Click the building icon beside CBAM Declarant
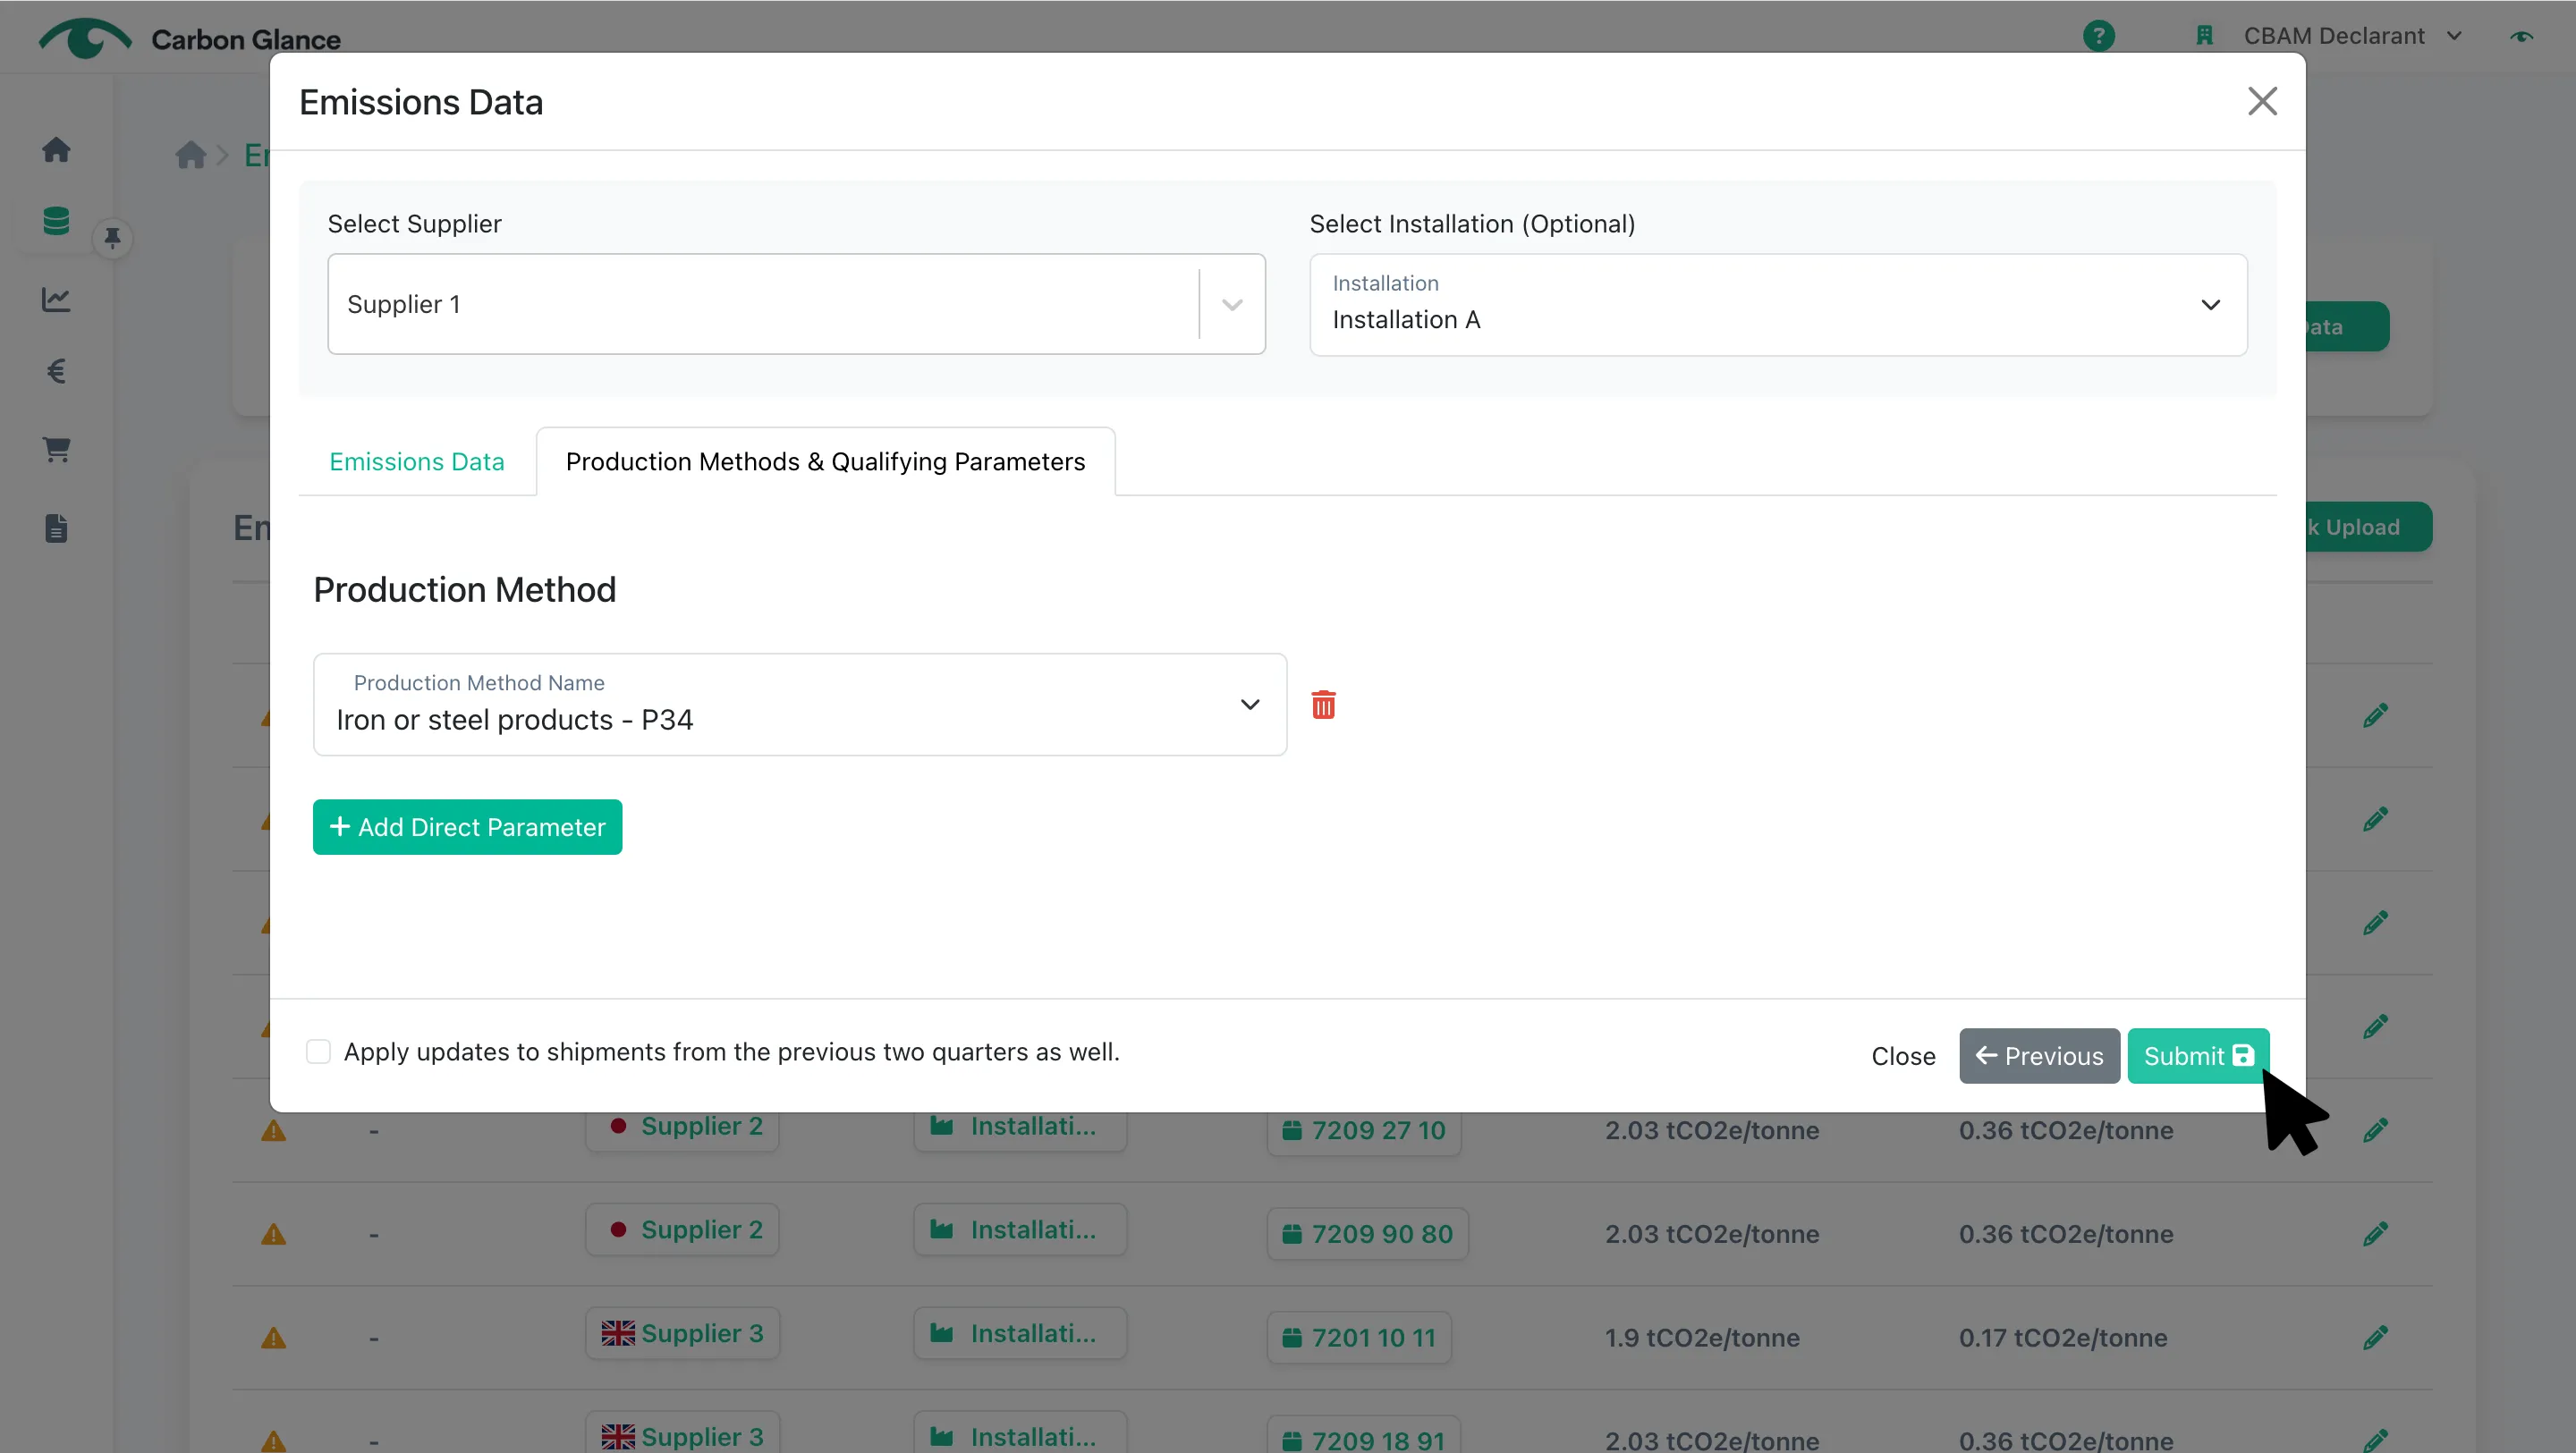This screenshot has width=2576, height=1453. [x=2204, y=36]
